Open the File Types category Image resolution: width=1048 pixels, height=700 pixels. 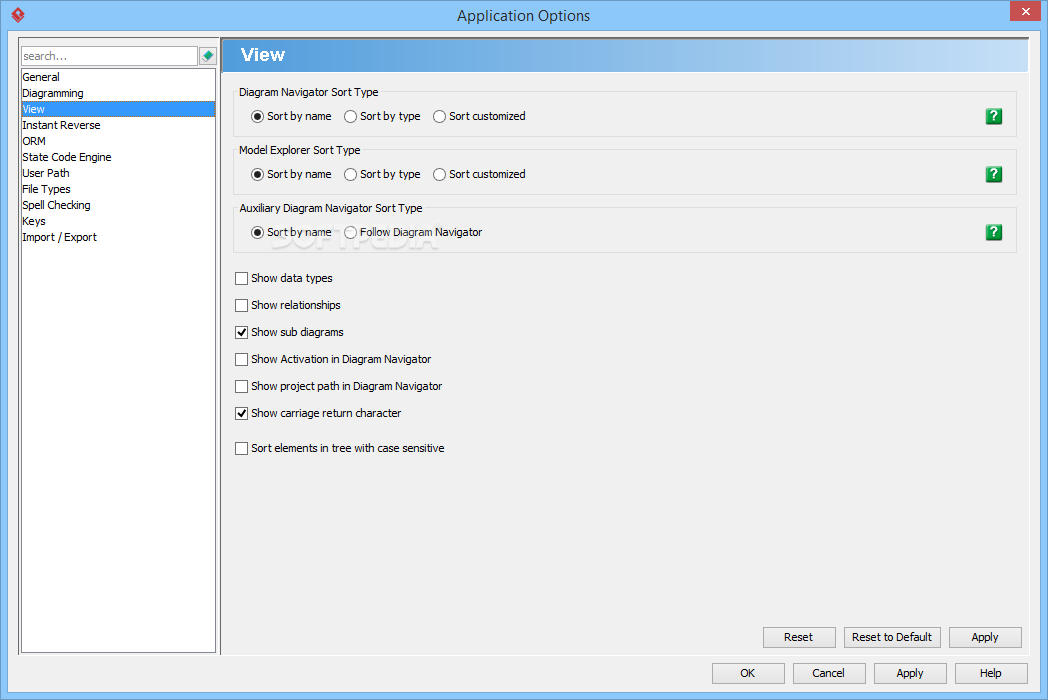[x=118, y=190]
